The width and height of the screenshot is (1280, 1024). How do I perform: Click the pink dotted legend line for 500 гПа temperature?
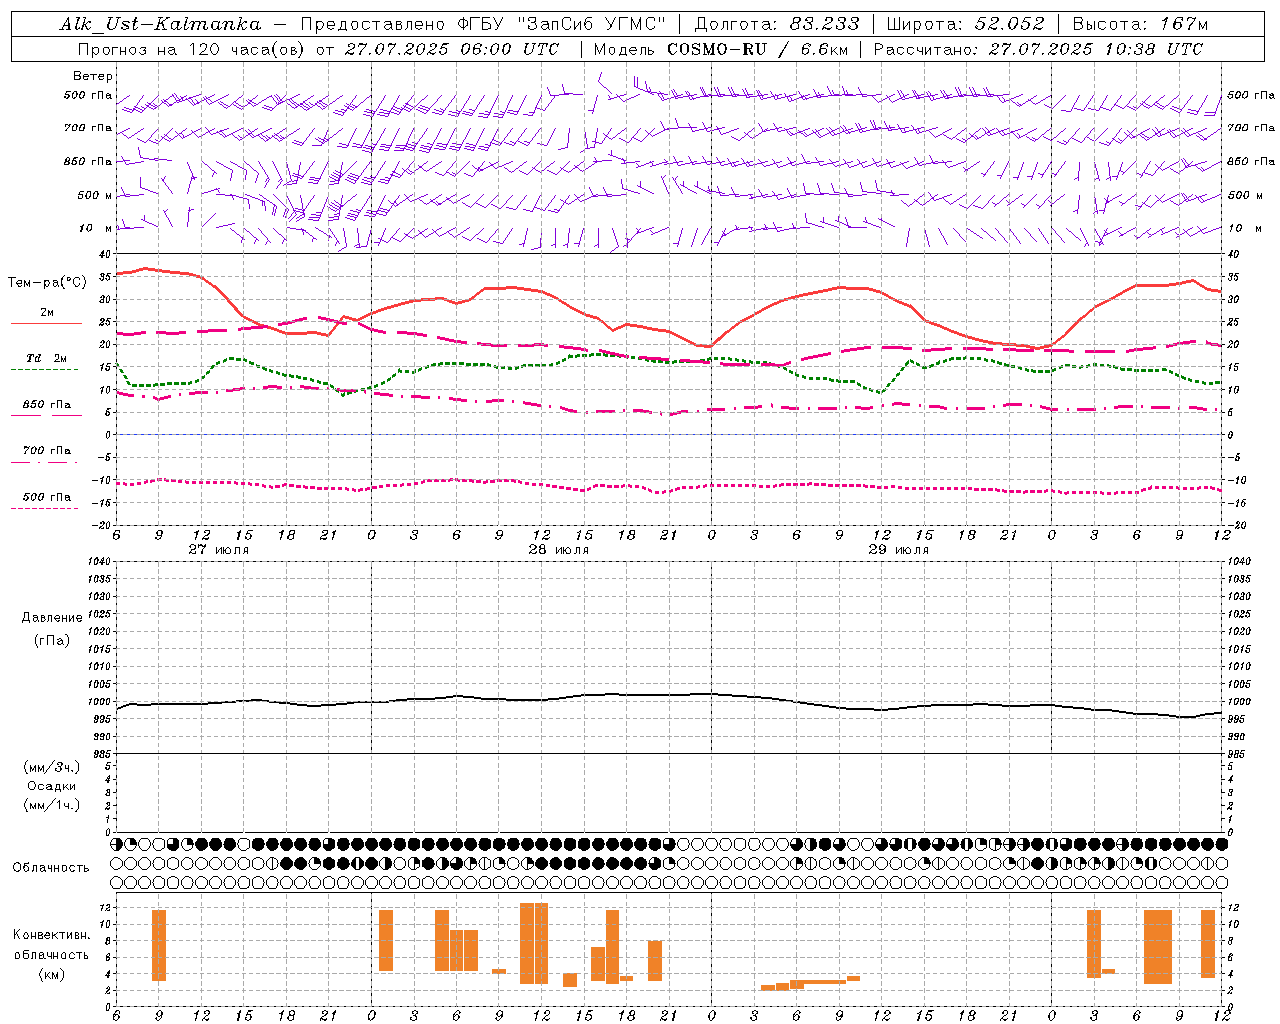tap(44, 508)
